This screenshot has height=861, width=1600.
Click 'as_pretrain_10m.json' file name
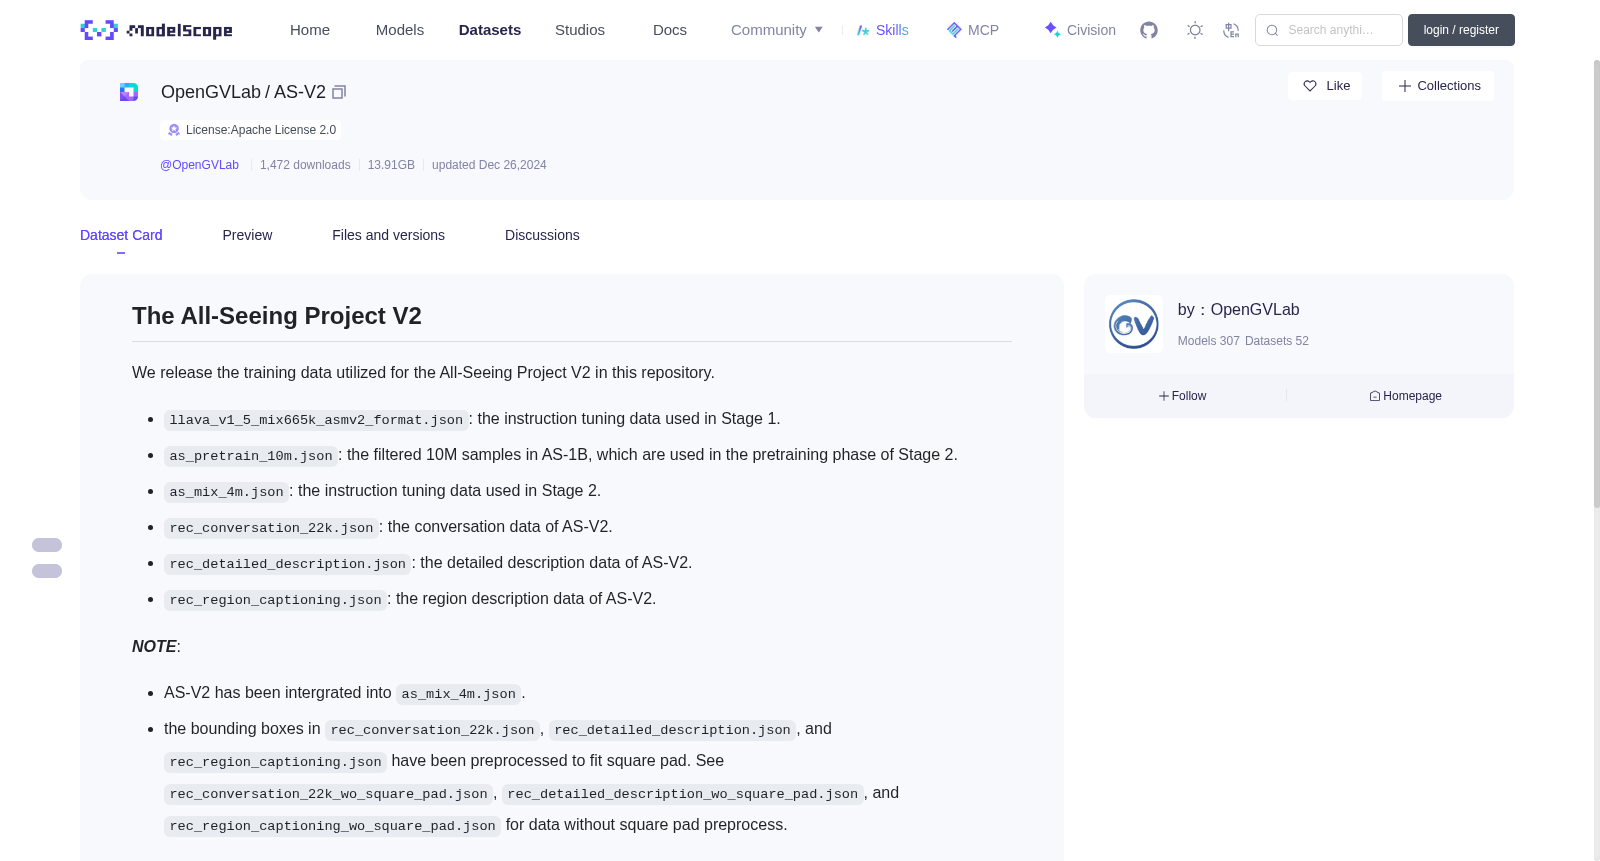coord(251,456)
